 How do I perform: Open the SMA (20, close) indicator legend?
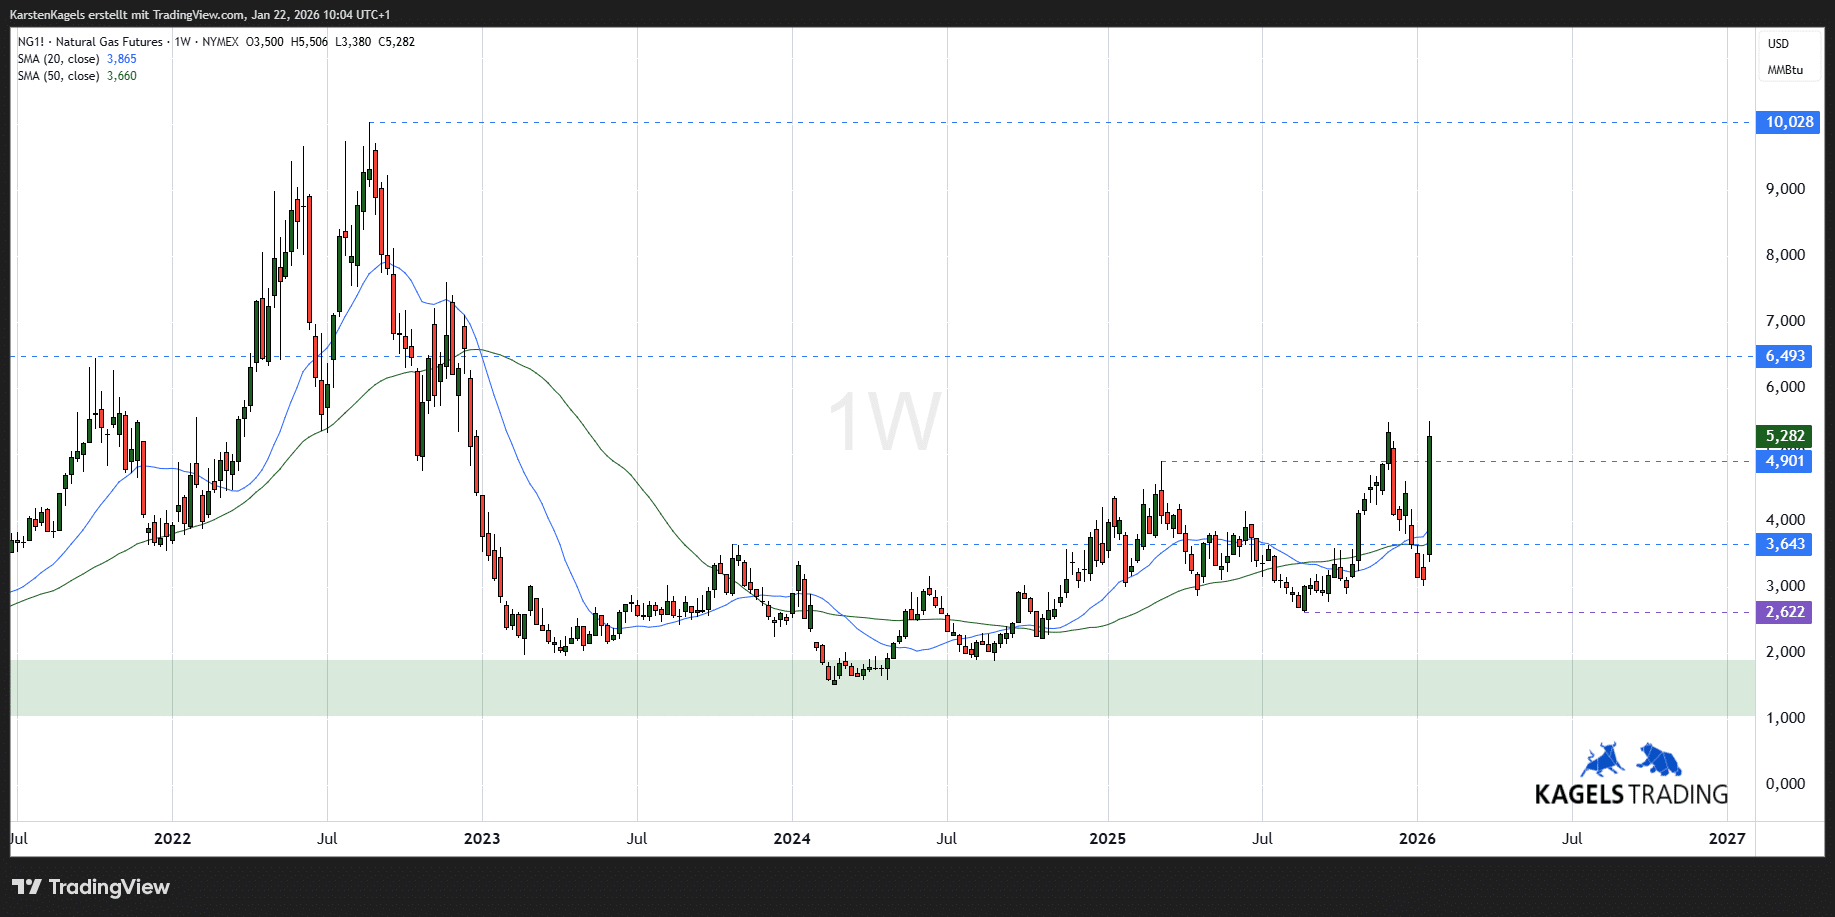pos(58,59)
